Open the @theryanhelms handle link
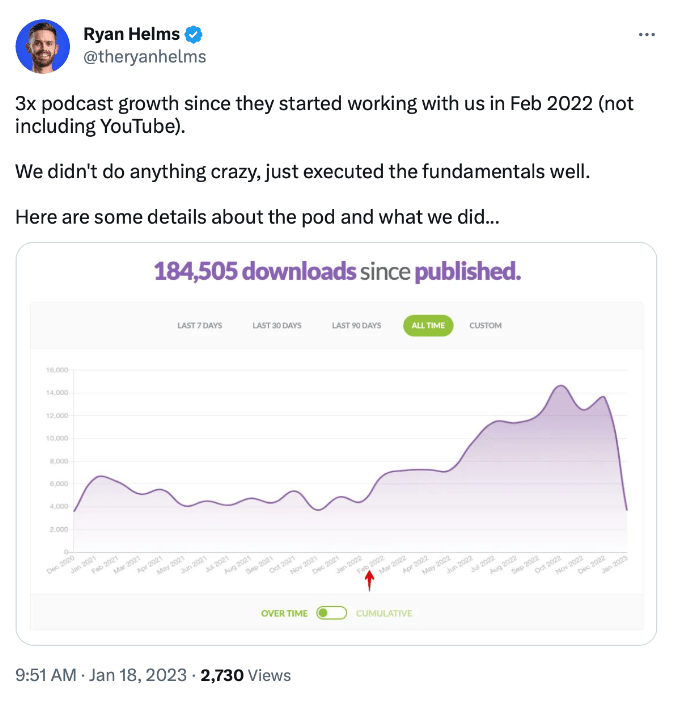674x702 pixels. [x=145, y=57]
